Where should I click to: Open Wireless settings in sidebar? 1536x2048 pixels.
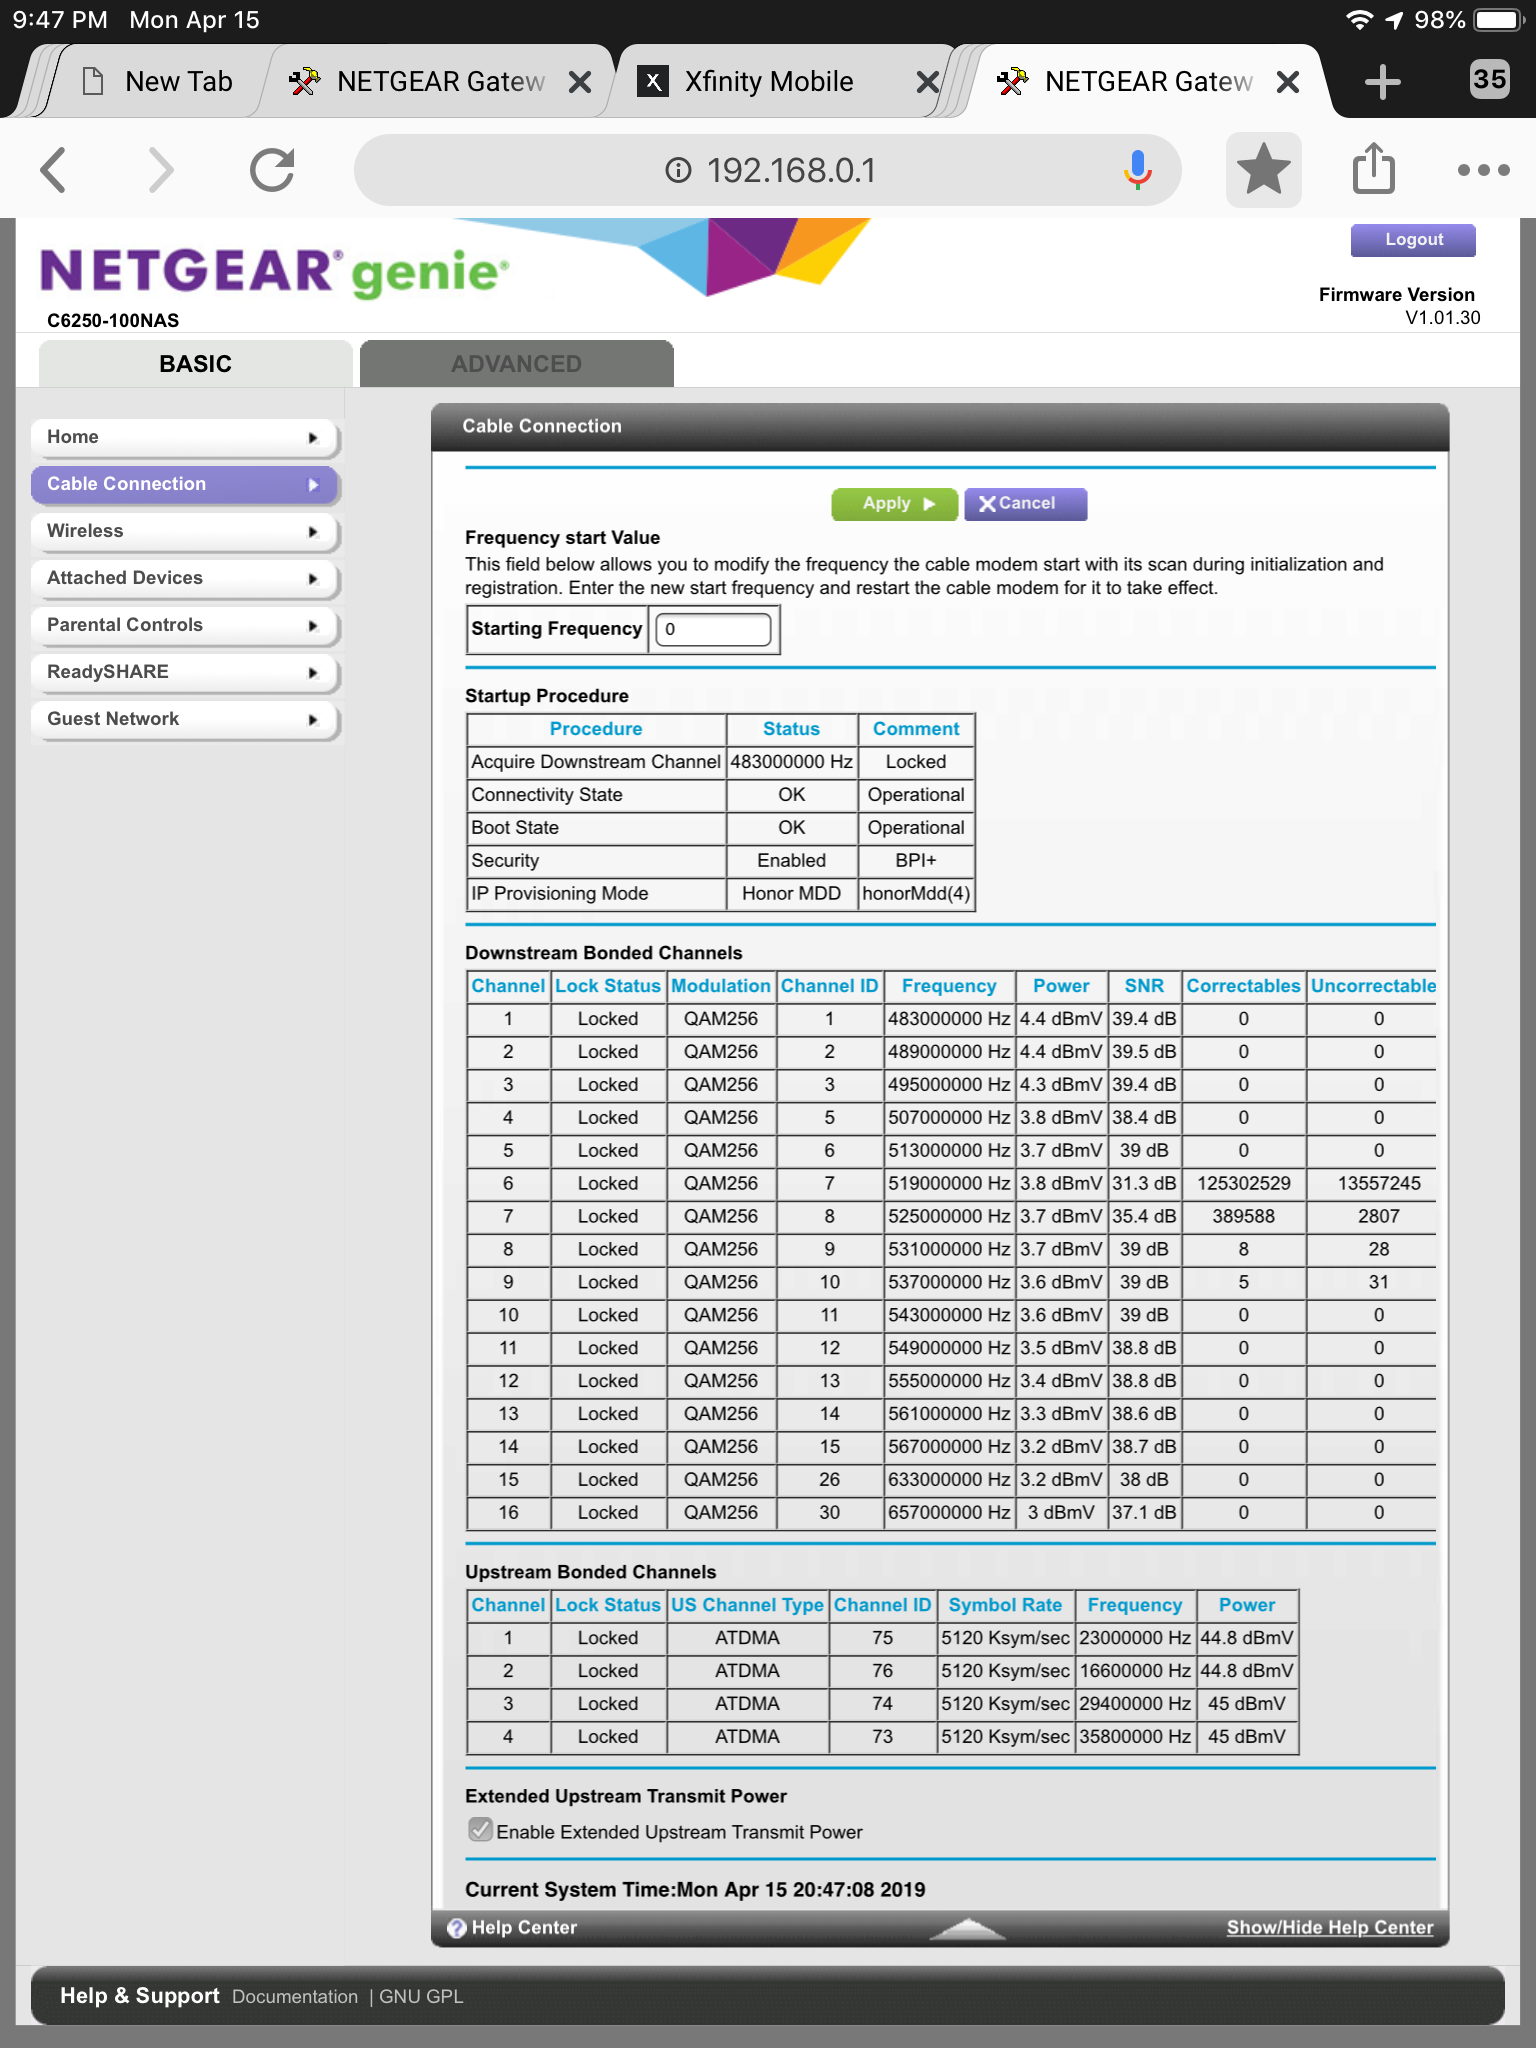(184, 531)
